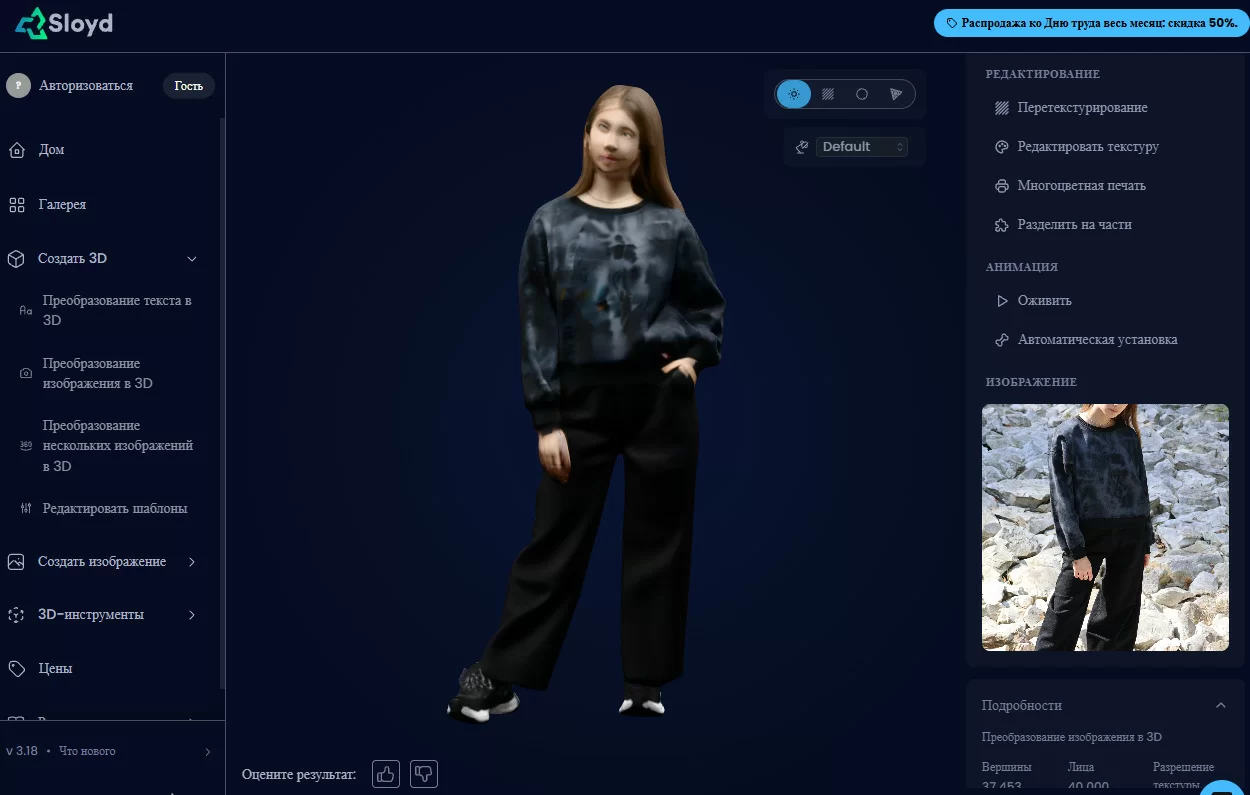Click the Вершины label in details
The width and height of the screenshot is (1250, 795).
(x=1005, y=768)
